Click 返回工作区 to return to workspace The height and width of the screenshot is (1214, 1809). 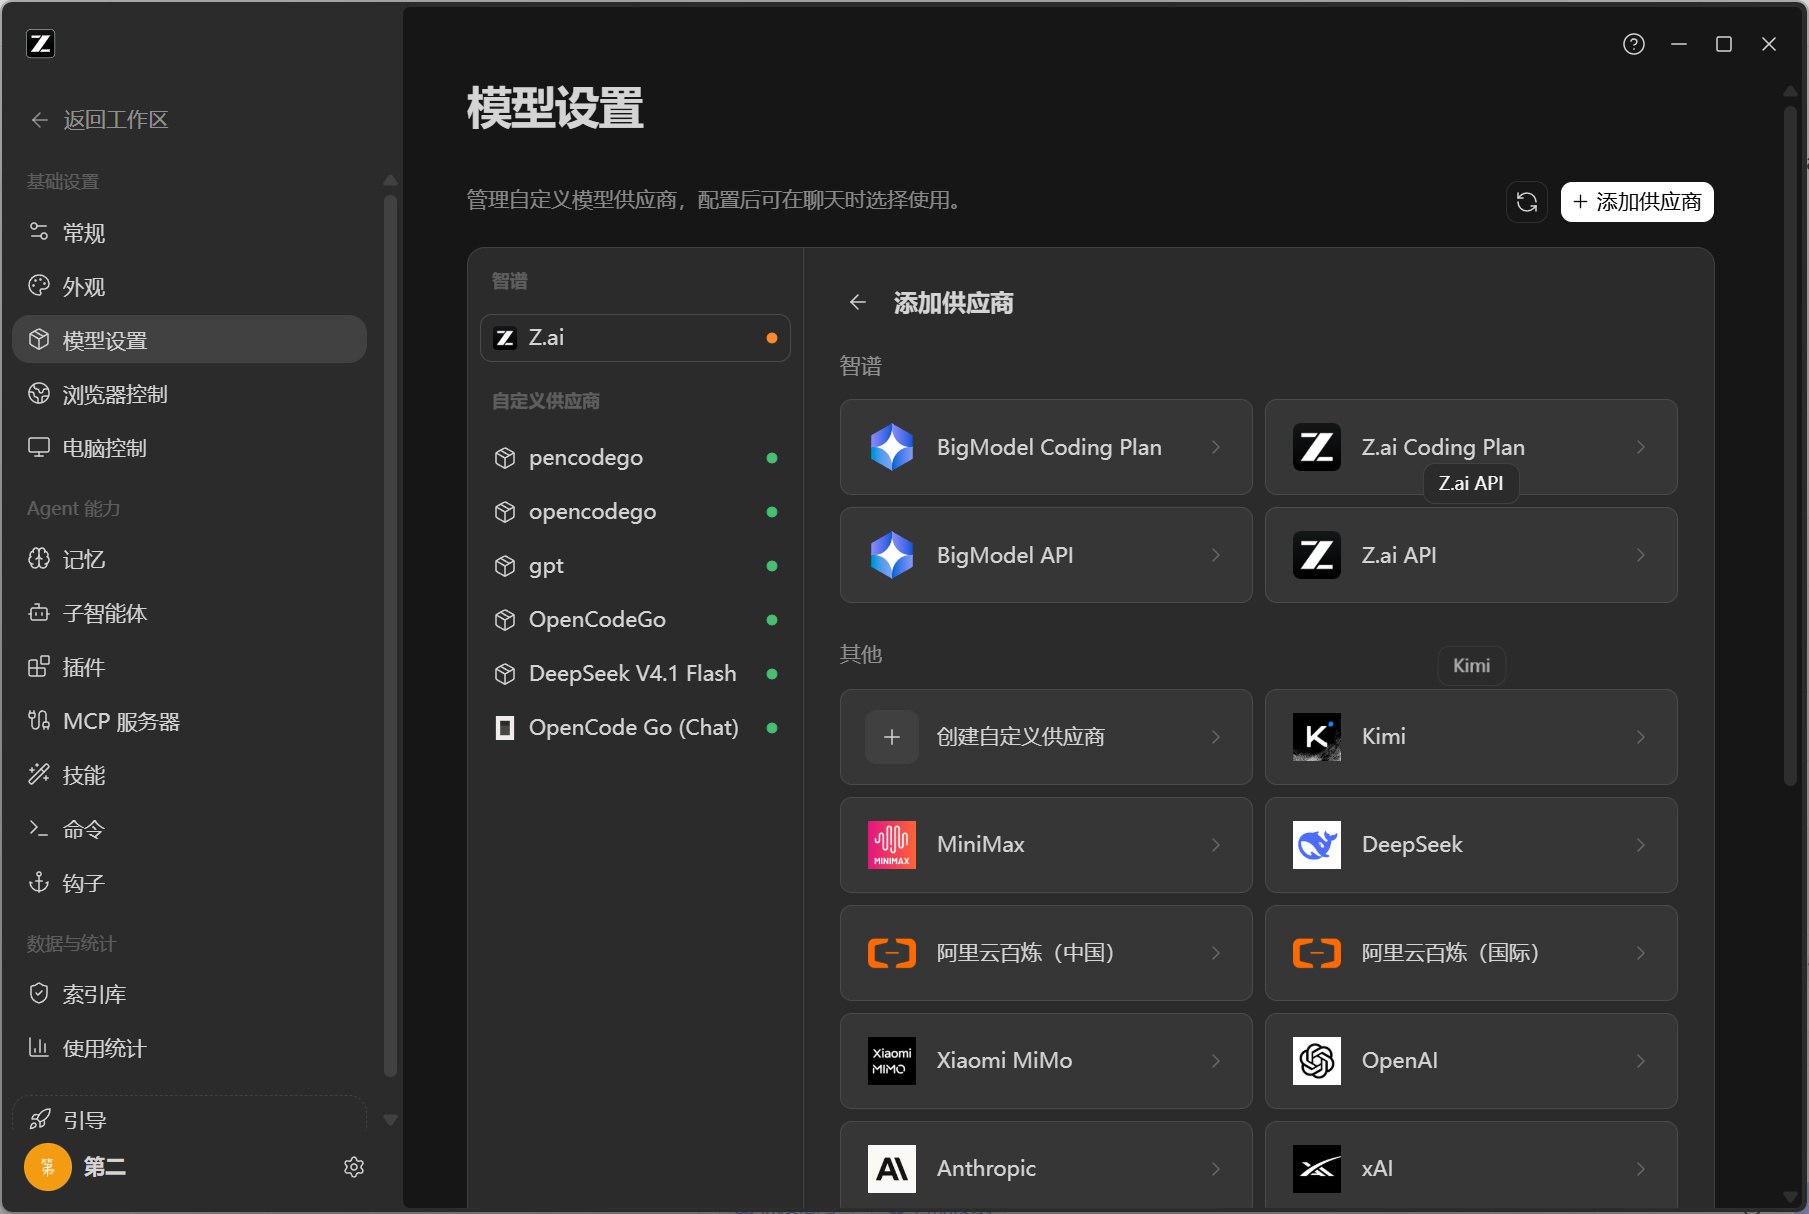pyautogui.click(x=99, y=120)
